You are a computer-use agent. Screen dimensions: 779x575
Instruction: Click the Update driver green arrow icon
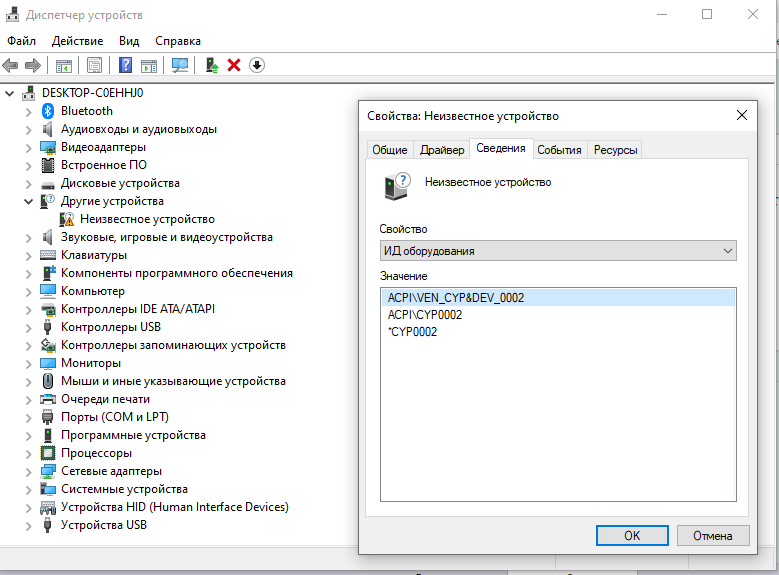[212, 65]
